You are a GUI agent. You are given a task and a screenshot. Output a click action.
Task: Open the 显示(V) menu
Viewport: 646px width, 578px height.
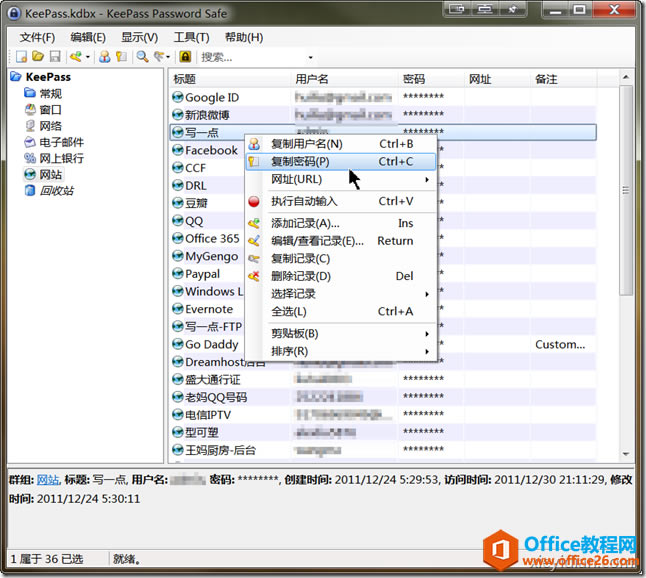point(139,37)
